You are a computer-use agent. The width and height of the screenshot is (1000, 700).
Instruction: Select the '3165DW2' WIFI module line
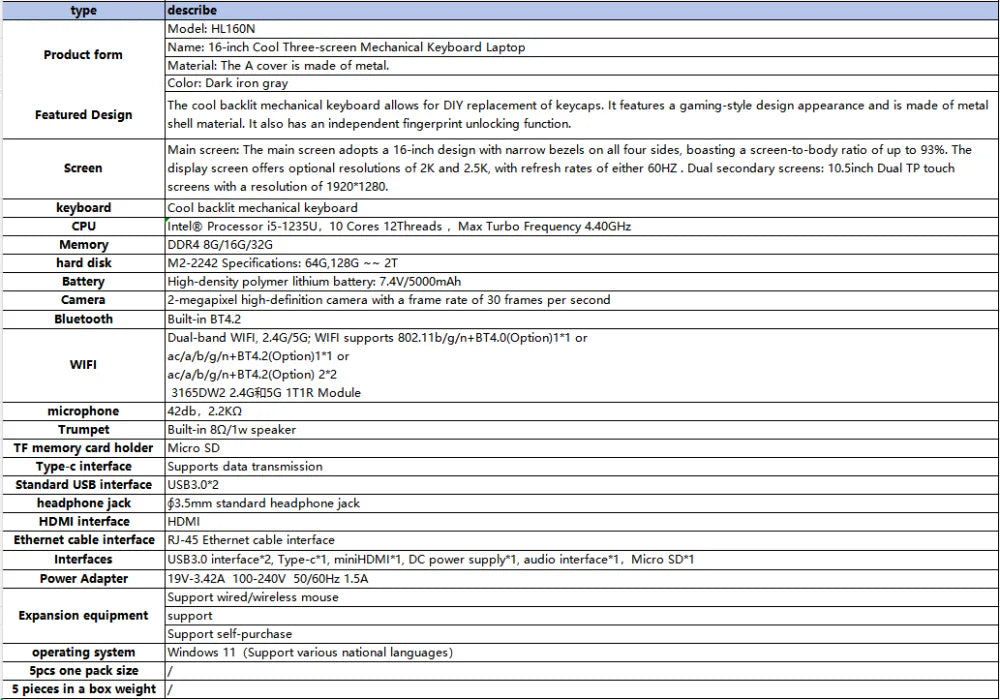266,393
